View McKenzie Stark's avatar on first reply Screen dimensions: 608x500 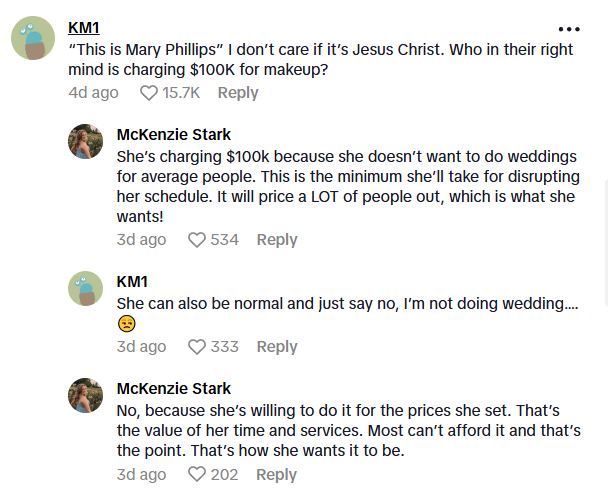click(86, 142)
